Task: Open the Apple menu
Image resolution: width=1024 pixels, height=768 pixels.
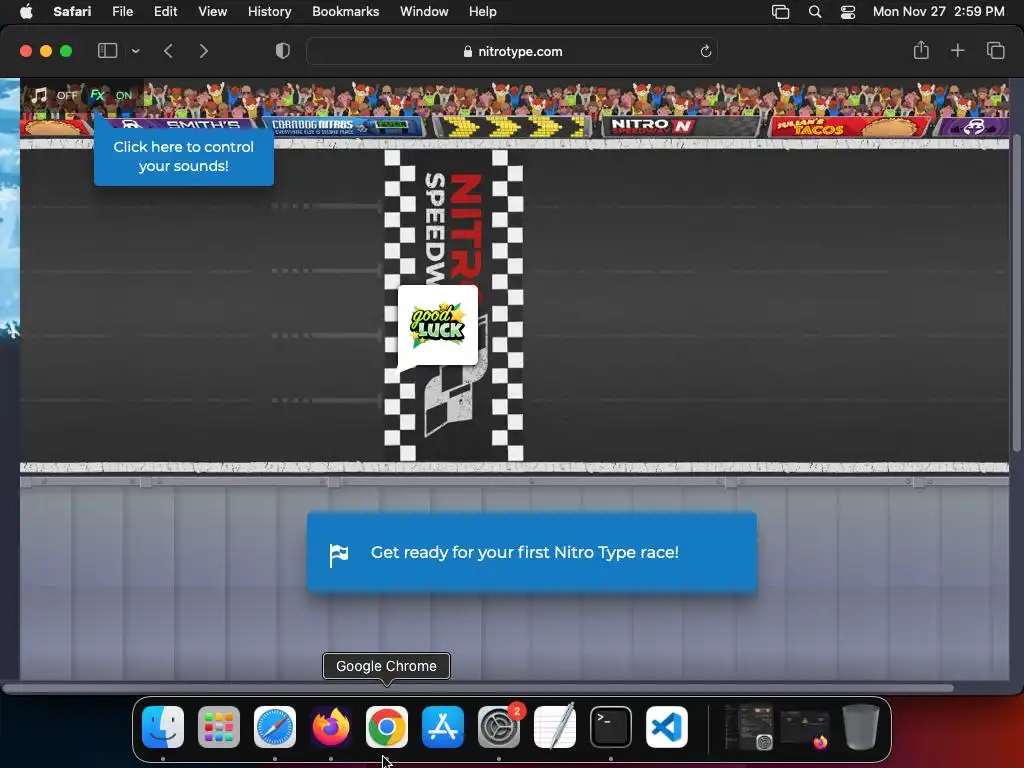Action: 26,11
